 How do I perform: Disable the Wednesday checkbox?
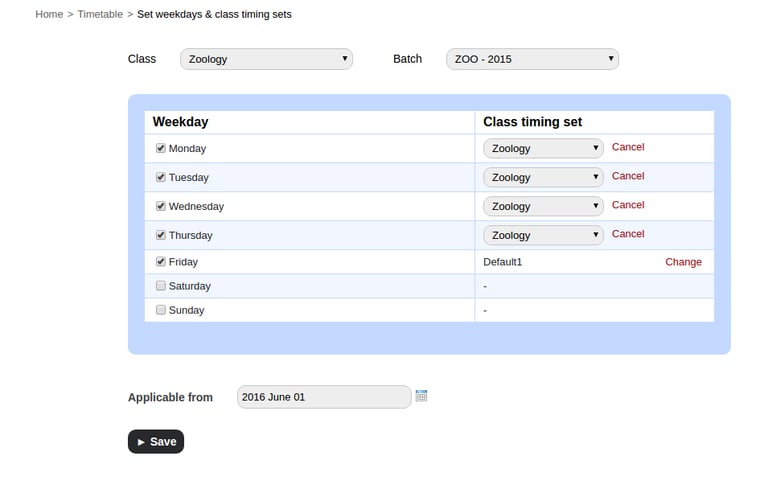[x=161, y=206]
